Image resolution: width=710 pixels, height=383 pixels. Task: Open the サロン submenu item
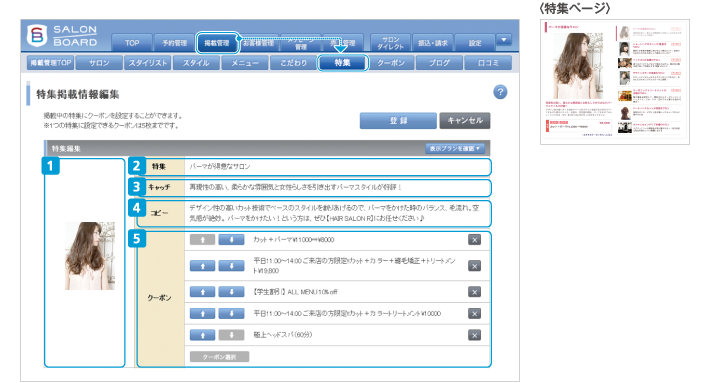click(99, 63)
